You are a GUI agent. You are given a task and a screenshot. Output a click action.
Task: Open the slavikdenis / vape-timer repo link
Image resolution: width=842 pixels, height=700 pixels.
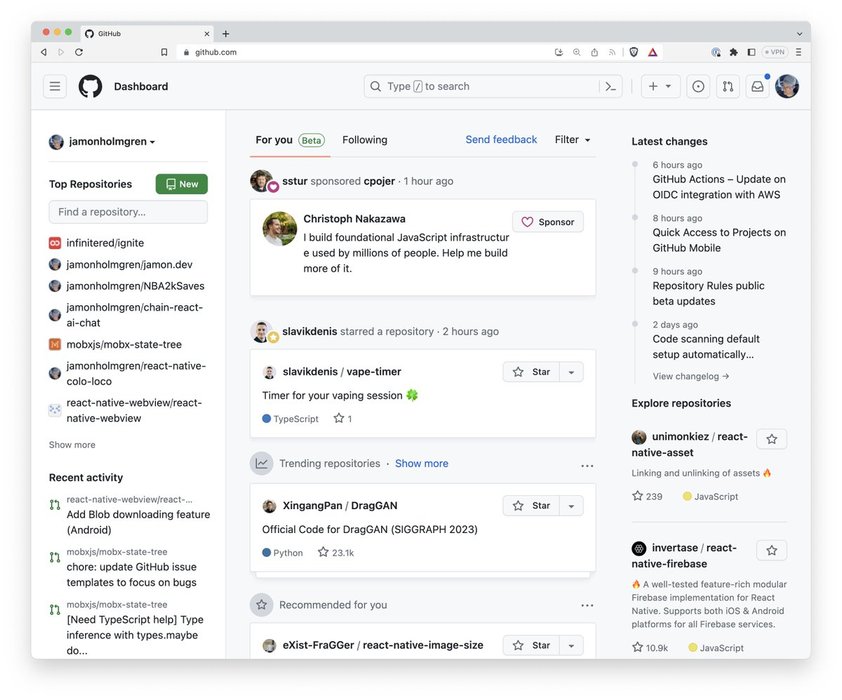(342, 371)
